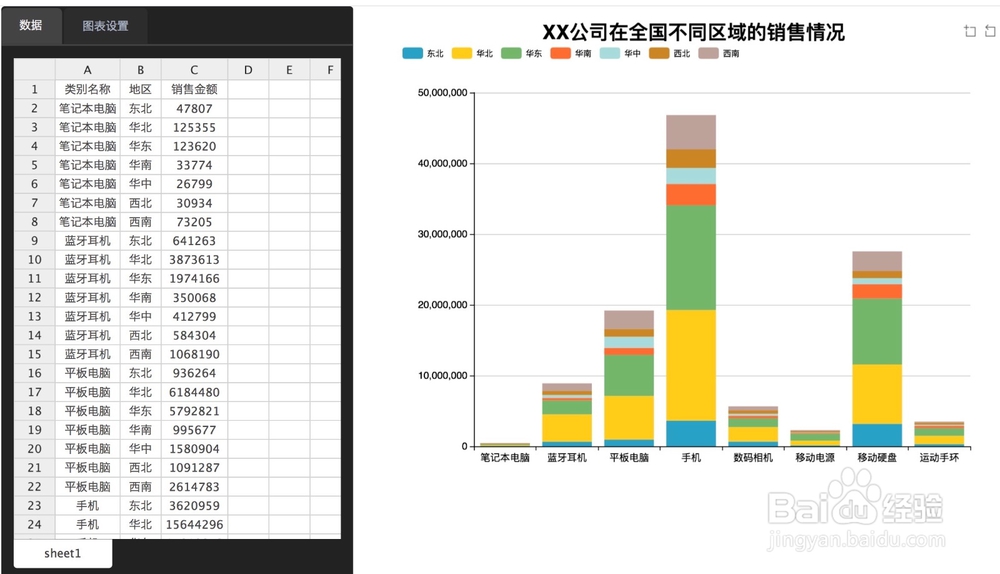Click the green 华东 segment of 平板电脑 bar

point(629,376)
